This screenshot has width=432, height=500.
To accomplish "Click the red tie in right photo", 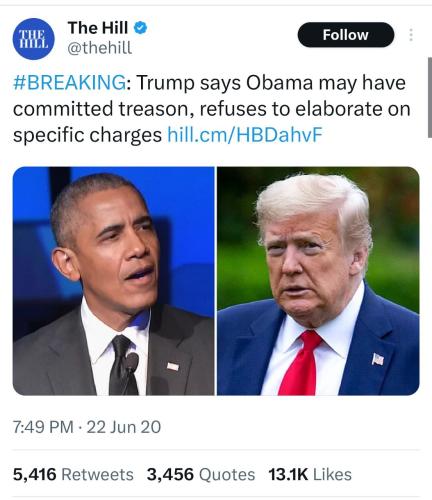I will (x=299, y=363).
